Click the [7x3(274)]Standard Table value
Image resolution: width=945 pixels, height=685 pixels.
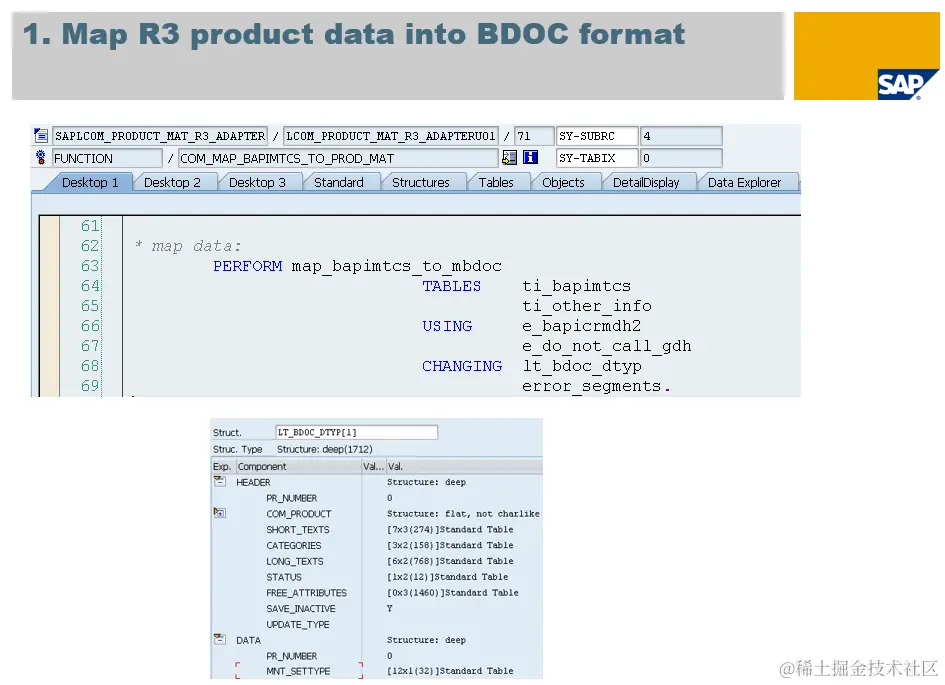coord(450,529)
